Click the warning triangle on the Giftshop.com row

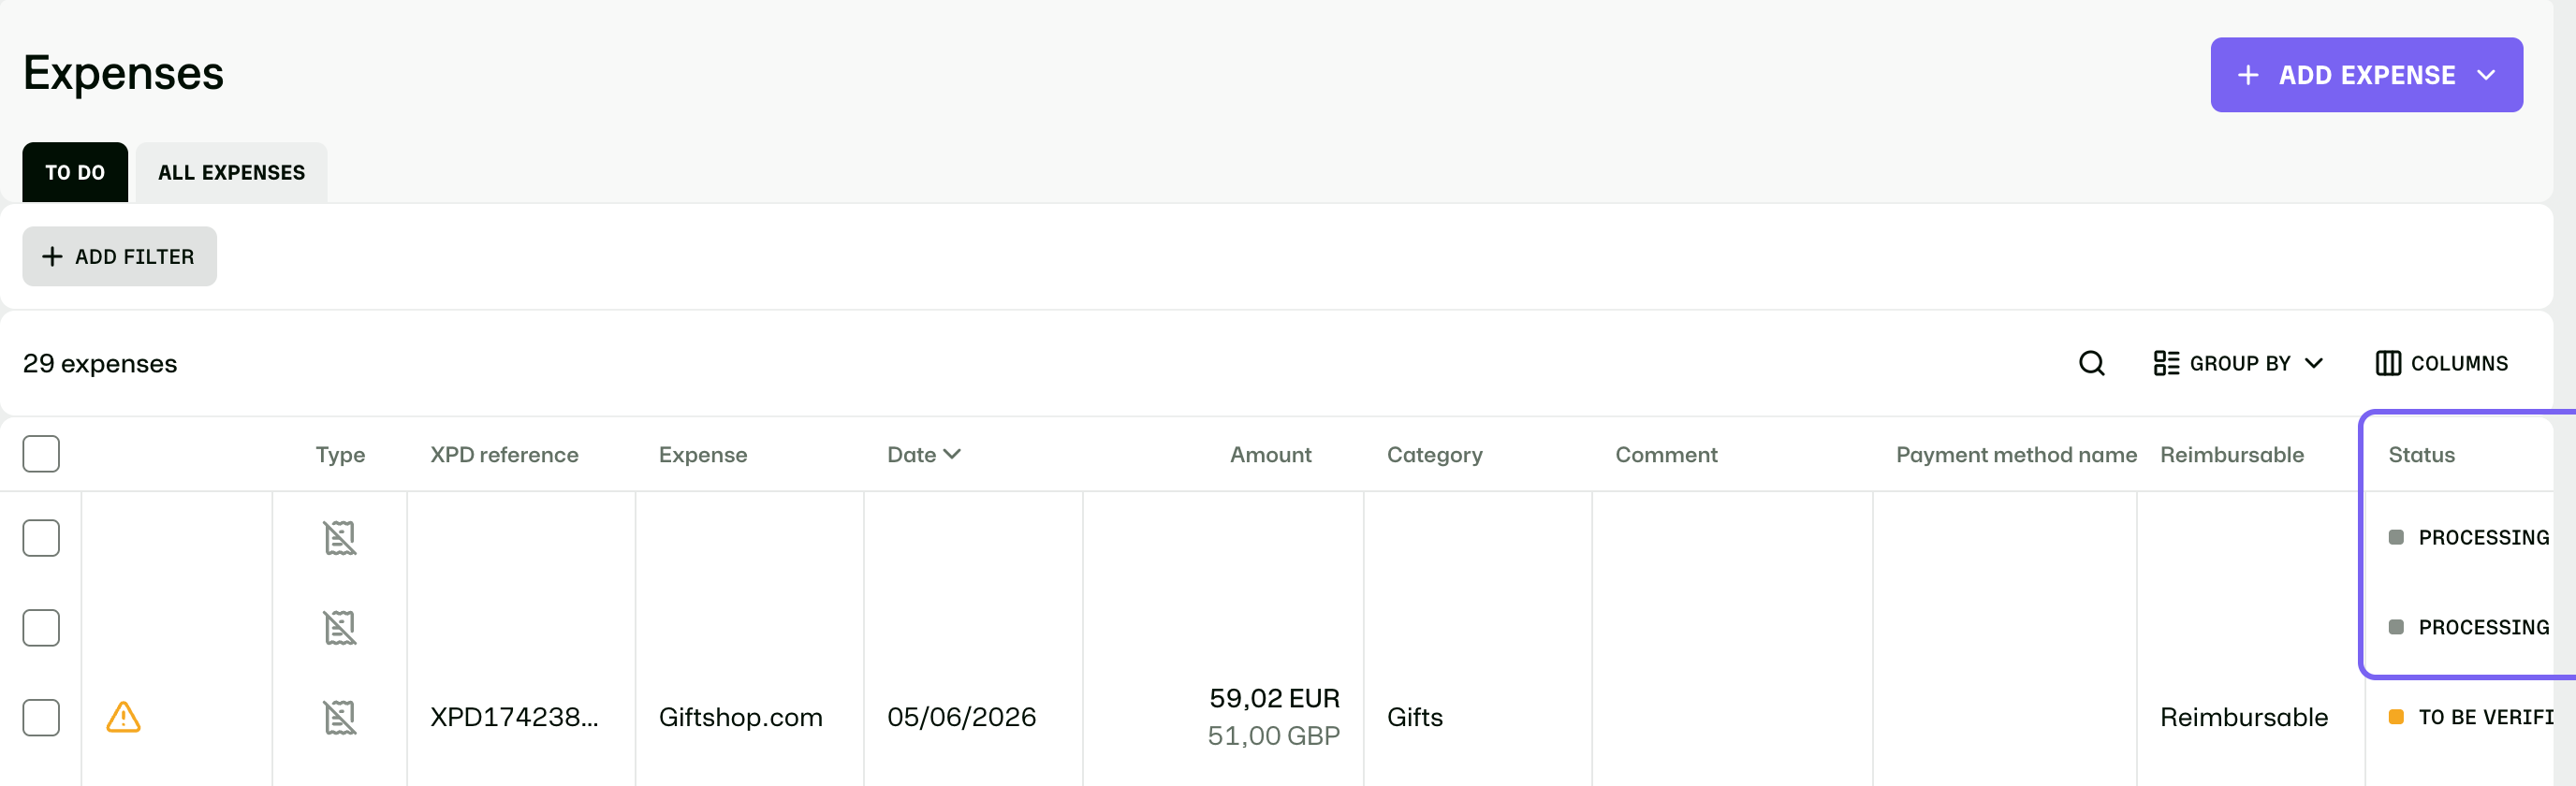pos(123,717)
